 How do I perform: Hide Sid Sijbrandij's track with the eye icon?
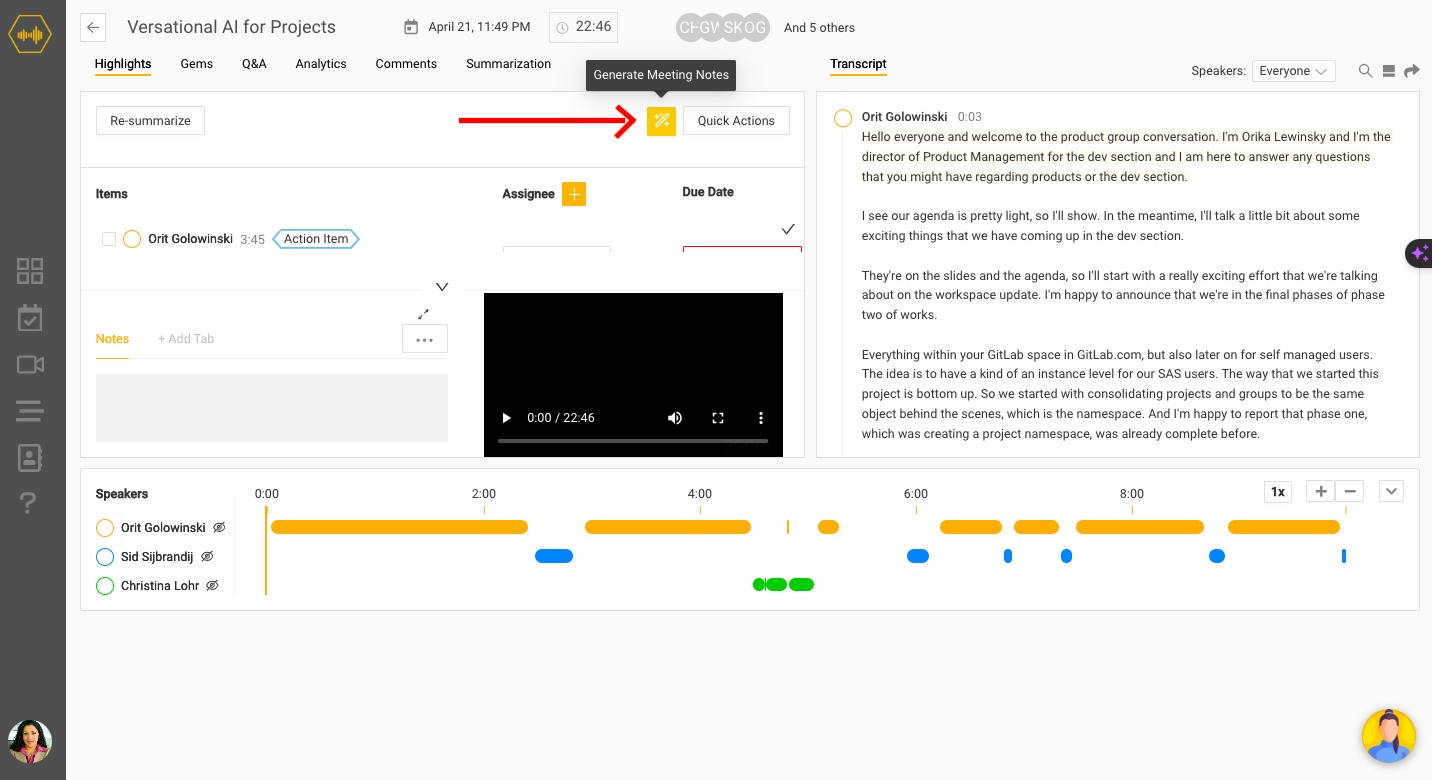pyautogui.click(x=208, y=556)
